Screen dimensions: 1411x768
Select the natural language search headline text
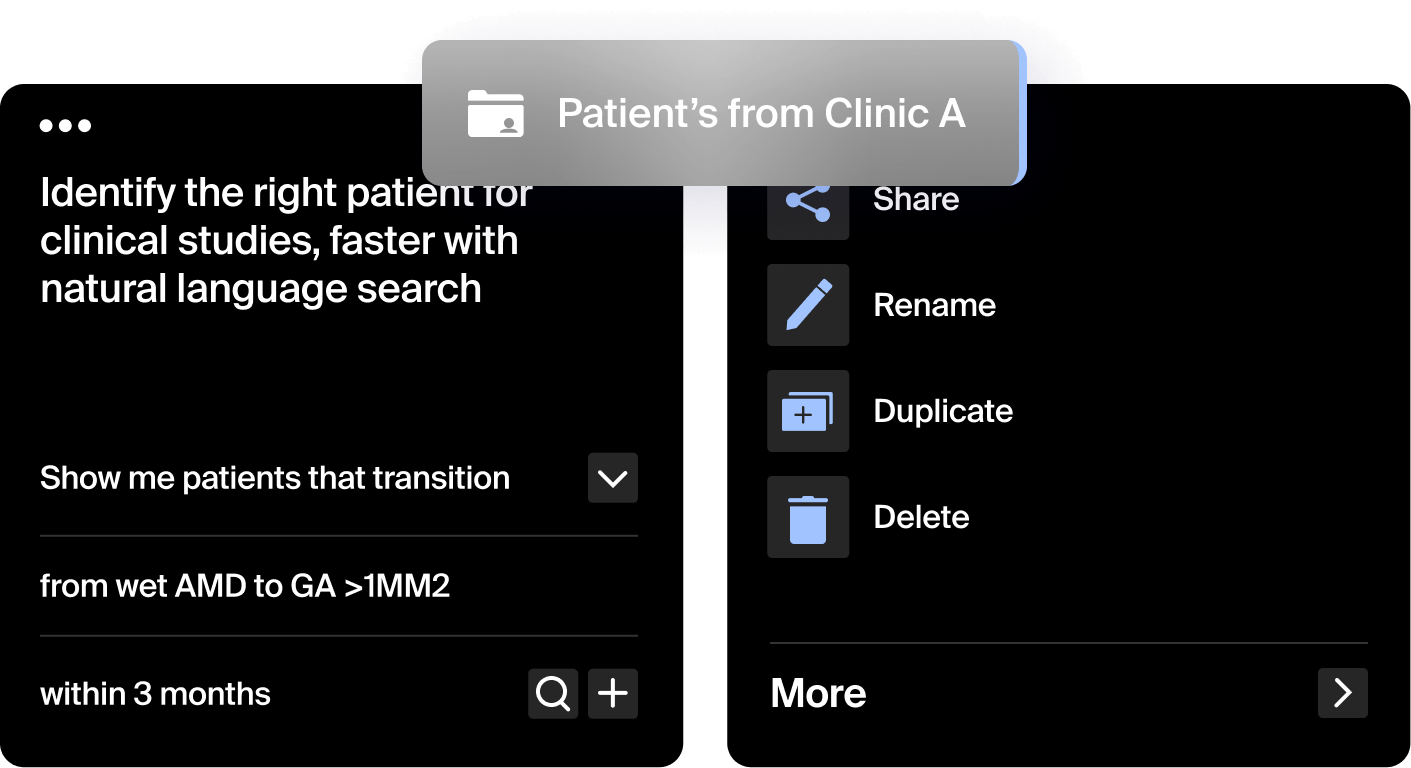point(284,240)
